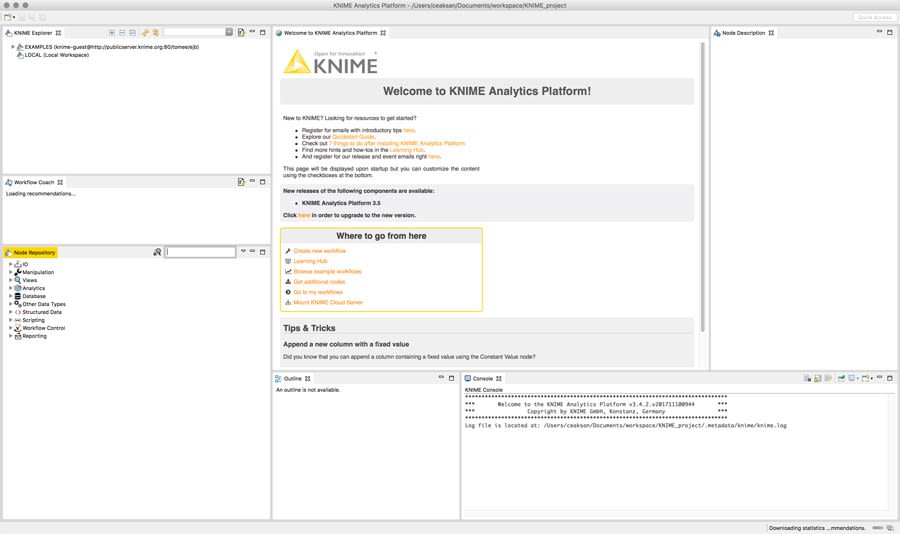
Task: Open the Browse example workflows link
Action: point(328,272)
